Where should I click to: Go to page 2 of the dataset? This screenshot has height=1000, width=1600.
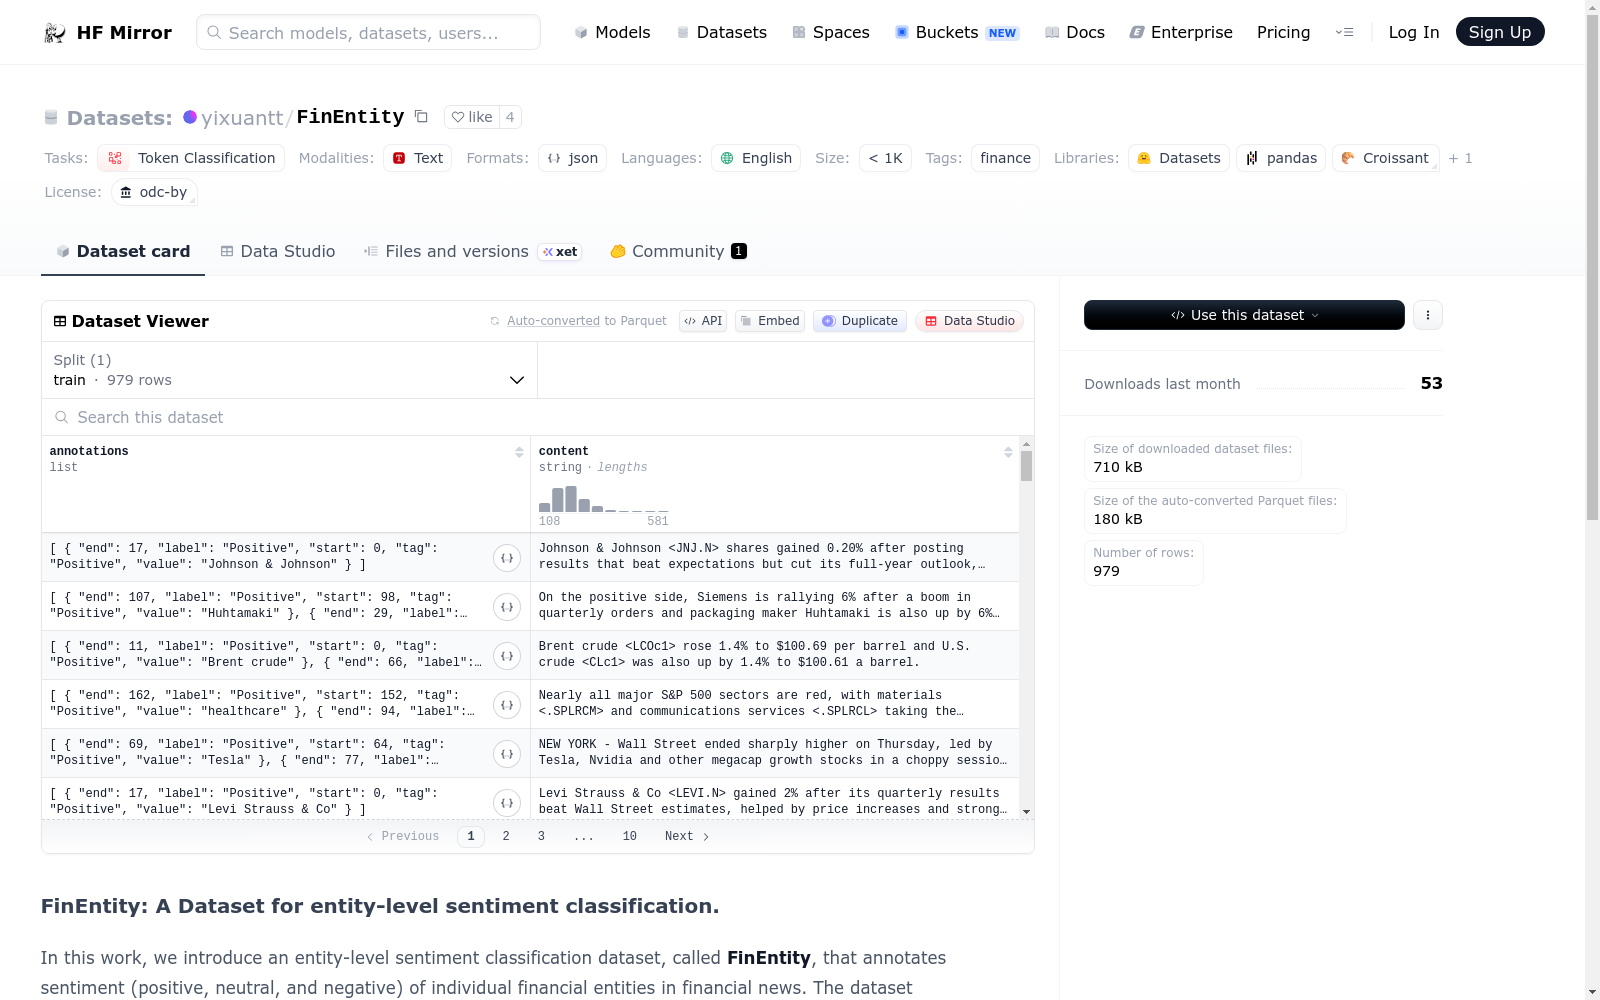(506, 836)
